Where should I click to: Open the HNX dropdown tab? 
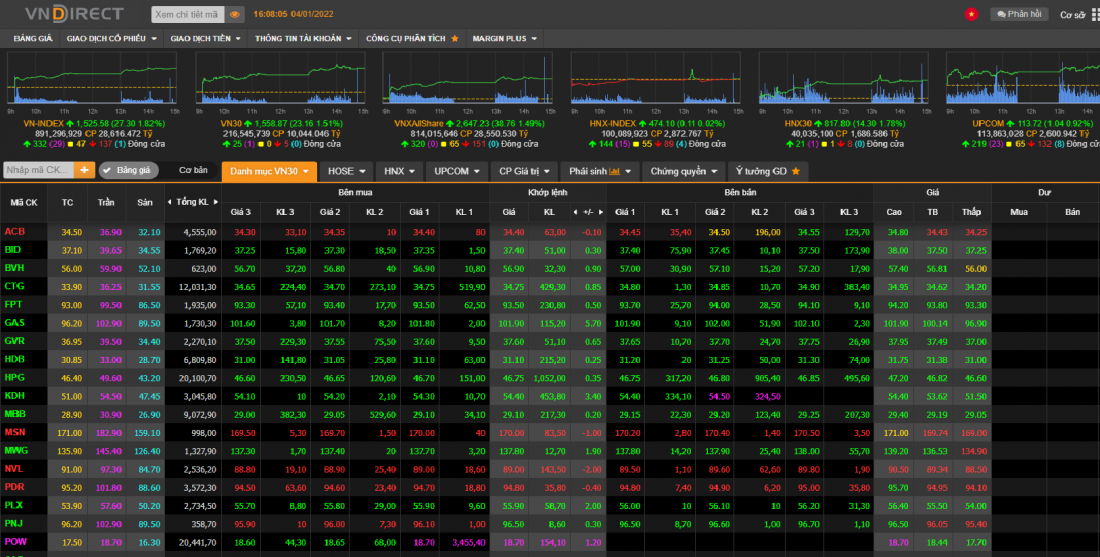(x=399, y=171)
